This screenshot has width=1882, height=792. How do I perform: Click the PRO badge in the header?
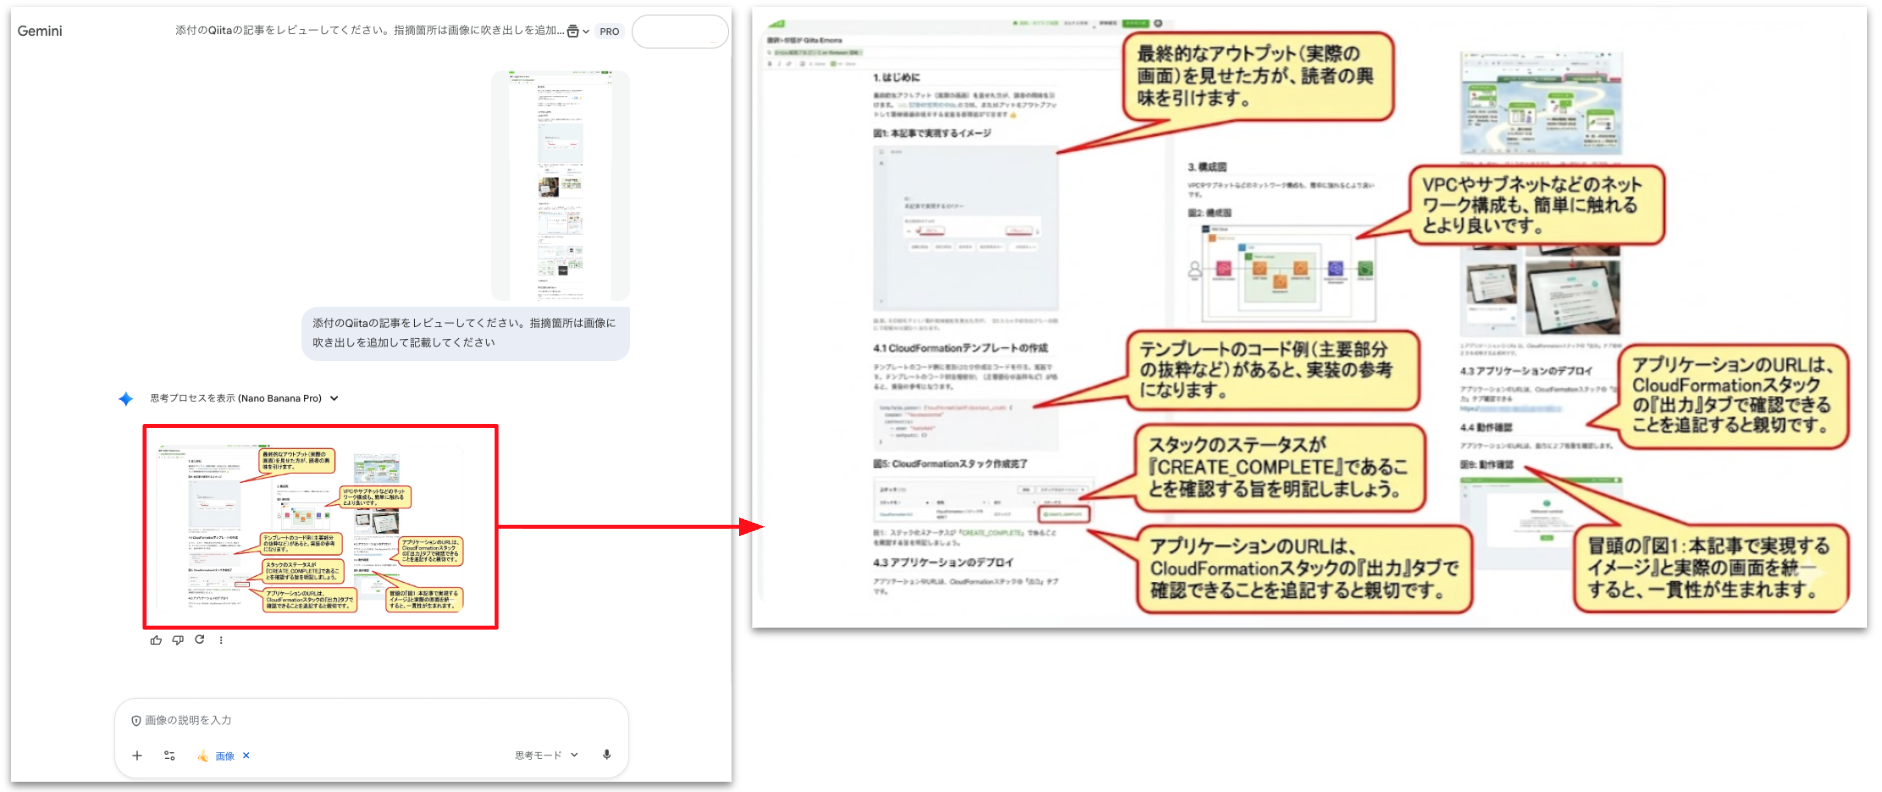609,31
